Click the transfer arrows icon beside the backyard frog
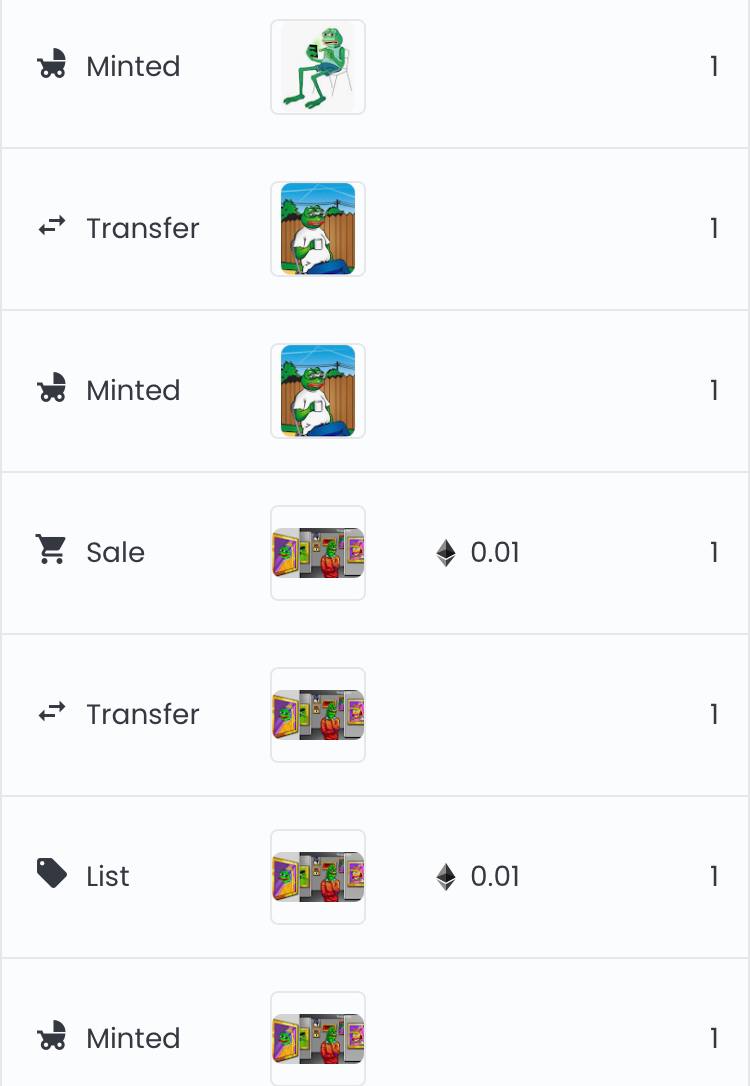The image size is (750, 1086). coord(52,226)
